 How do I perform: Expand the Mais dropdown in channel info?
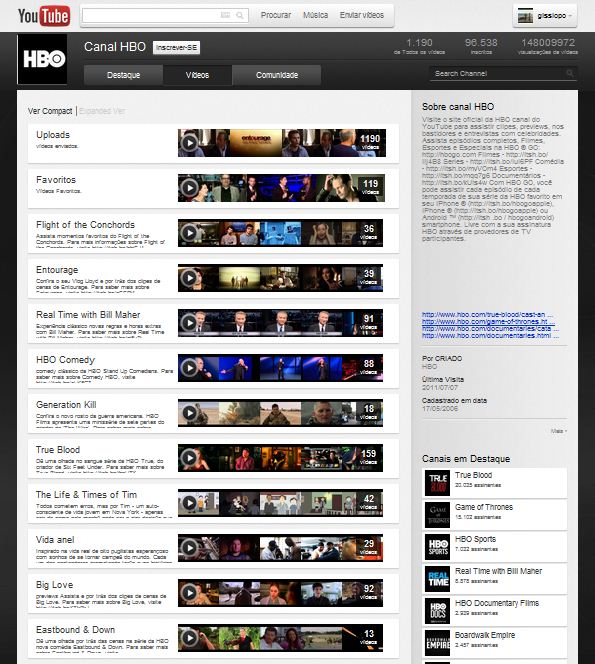pos(559,431)
